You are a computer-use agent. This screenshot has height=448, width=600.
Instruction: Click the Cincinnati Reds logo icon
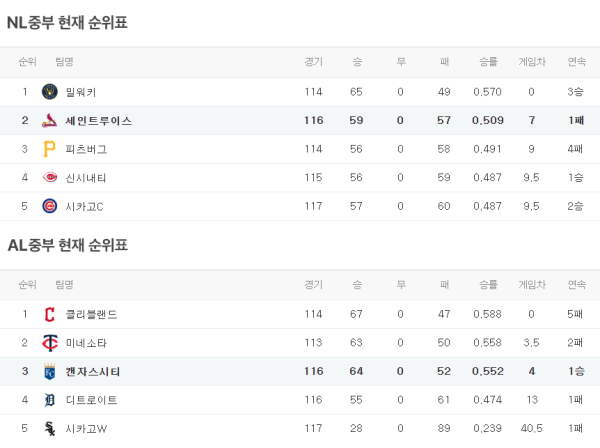click(x=50, y=178)
